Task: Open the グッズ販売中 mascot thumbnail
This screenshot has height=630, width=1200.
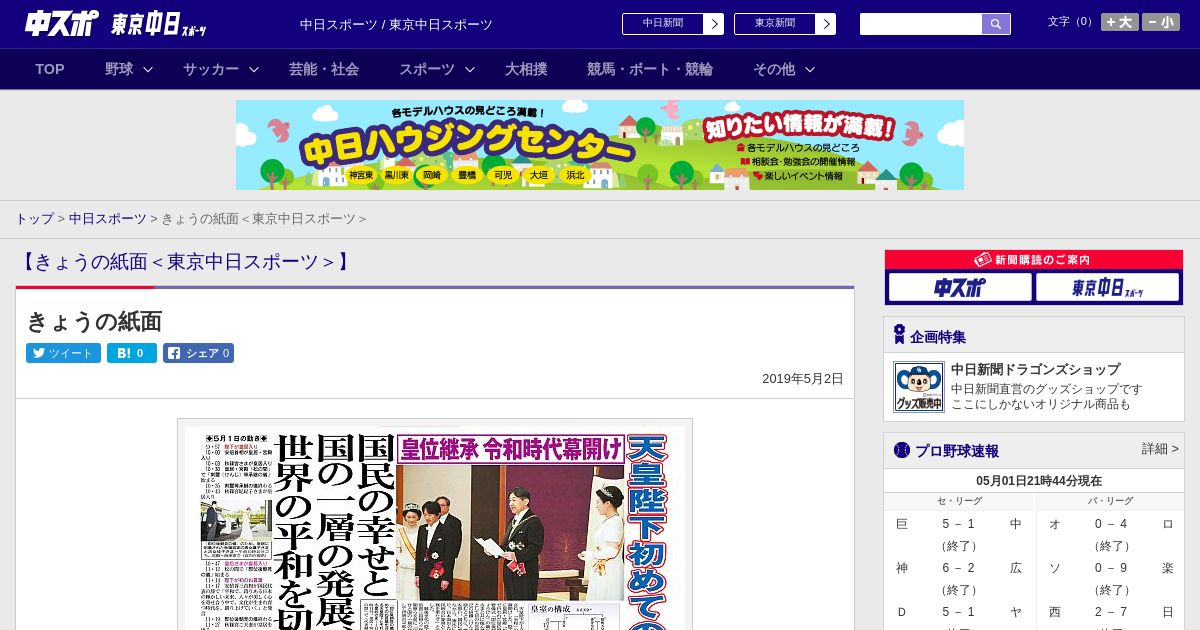Action: [x=918, y=387]
